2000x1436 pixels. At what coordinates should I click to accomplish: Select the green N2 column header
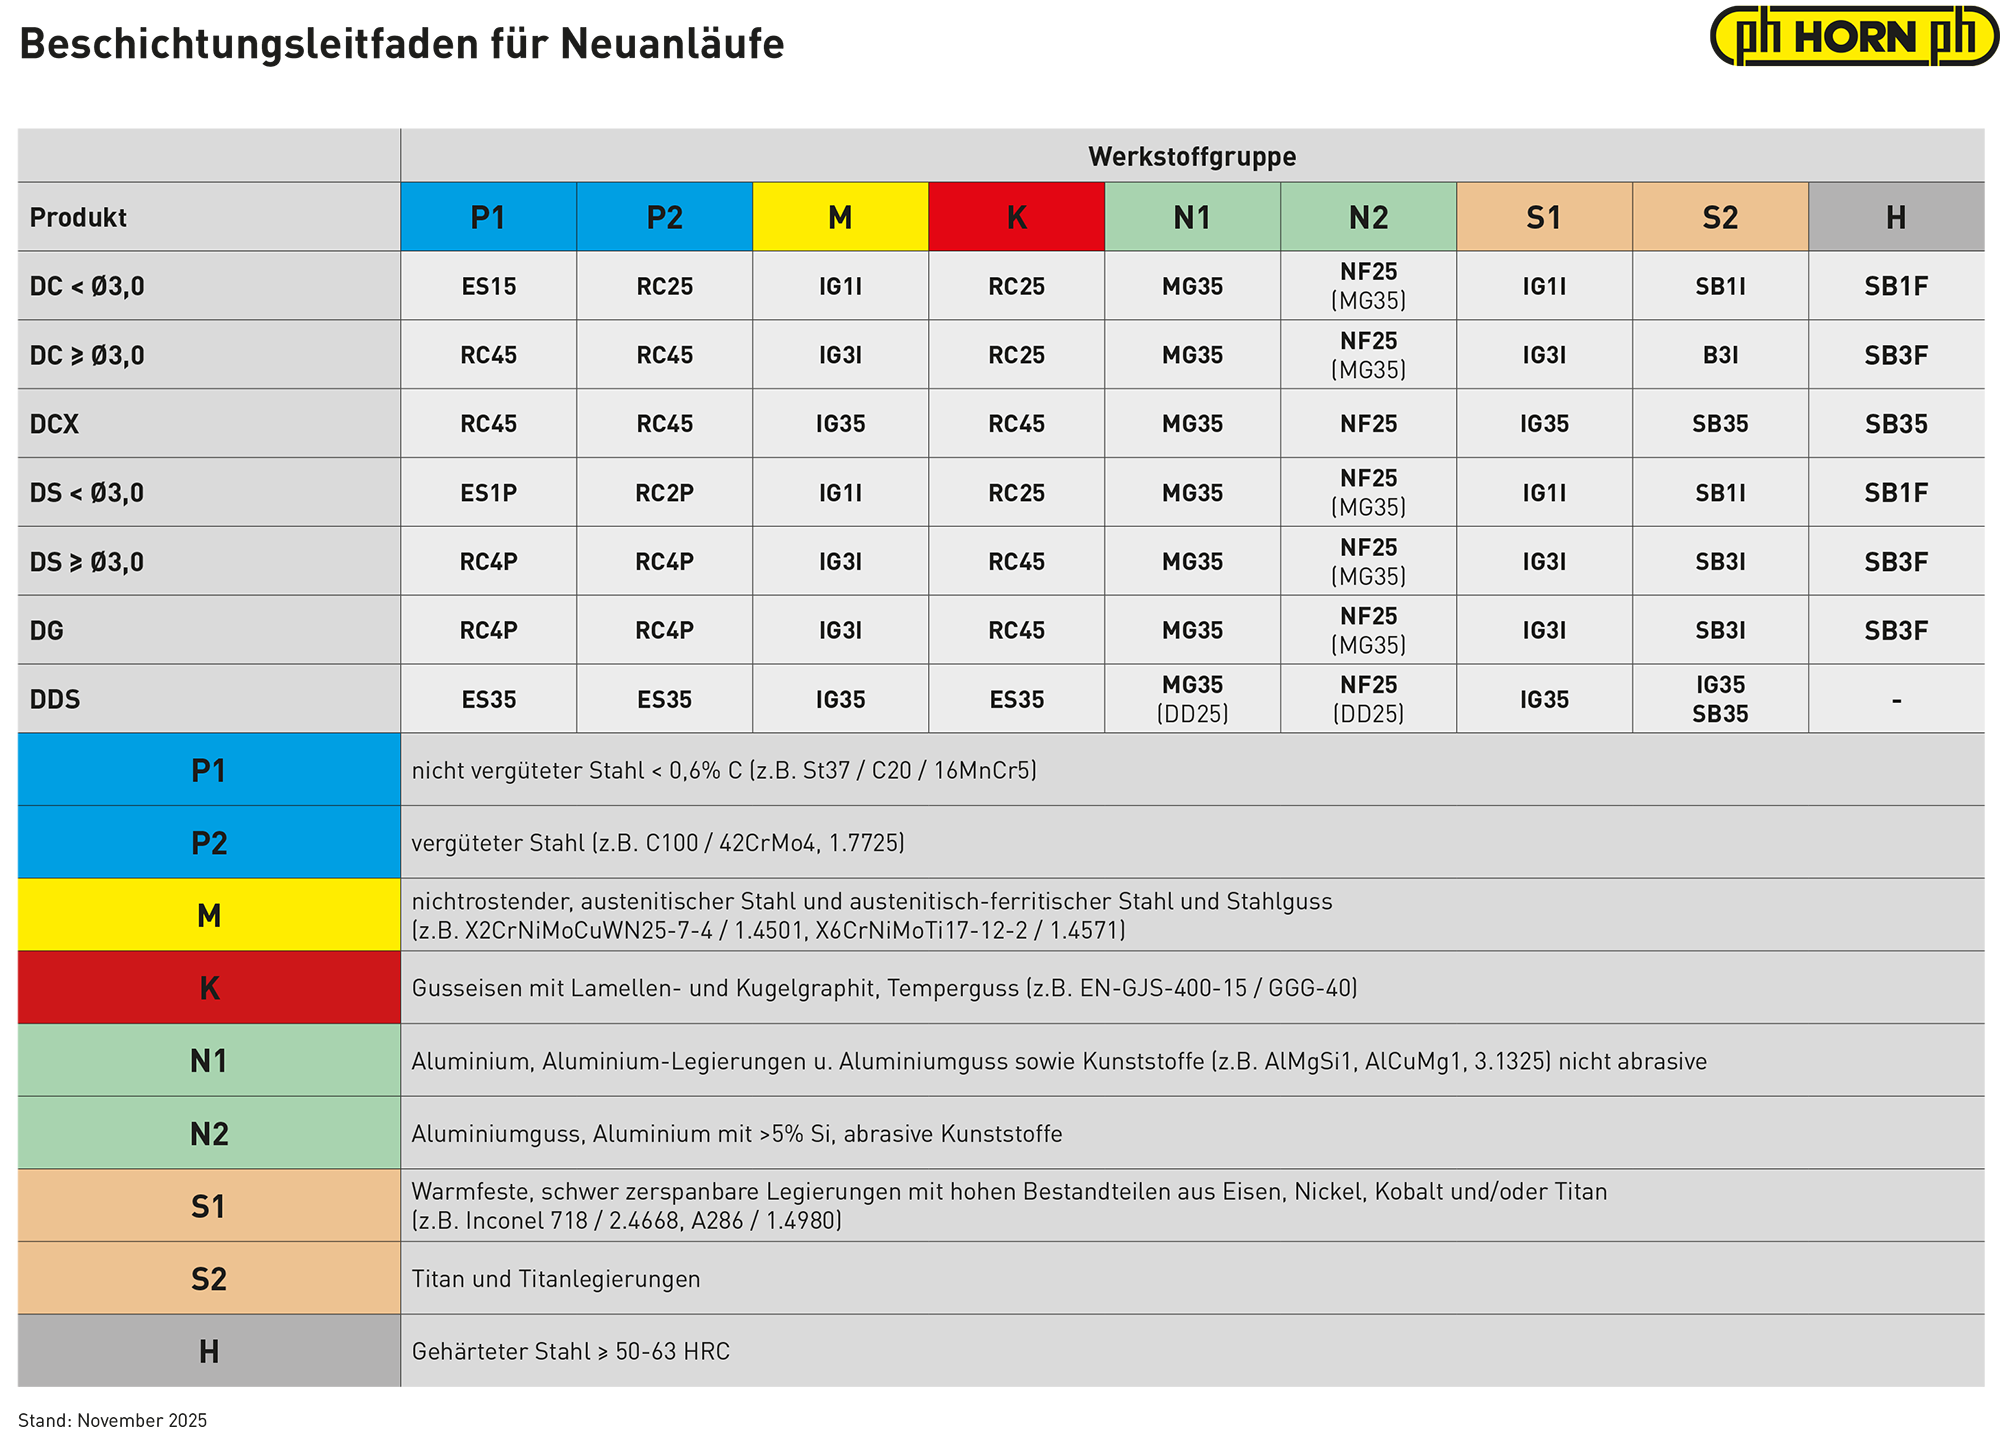(1368, 217)
